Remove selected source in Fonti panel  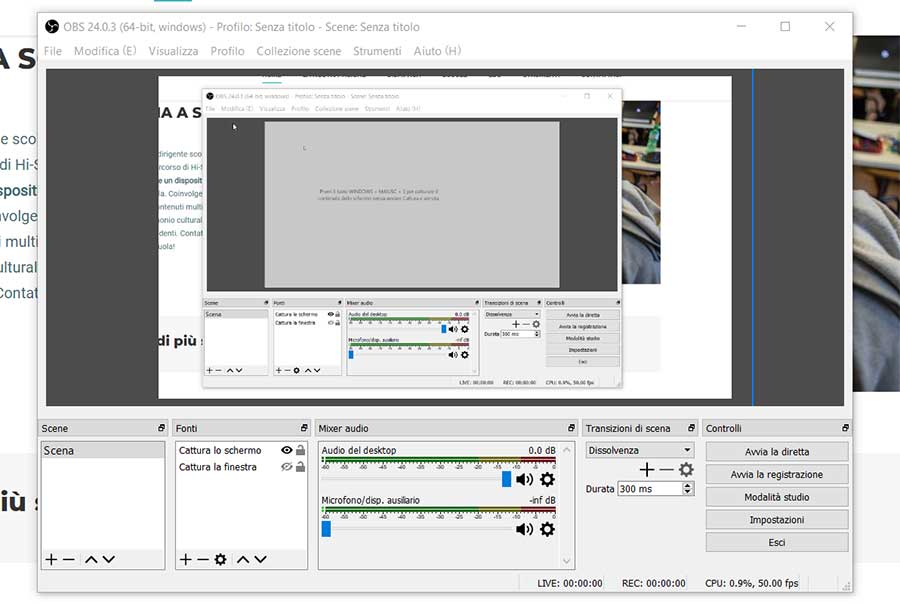click(x=203, y=559)
